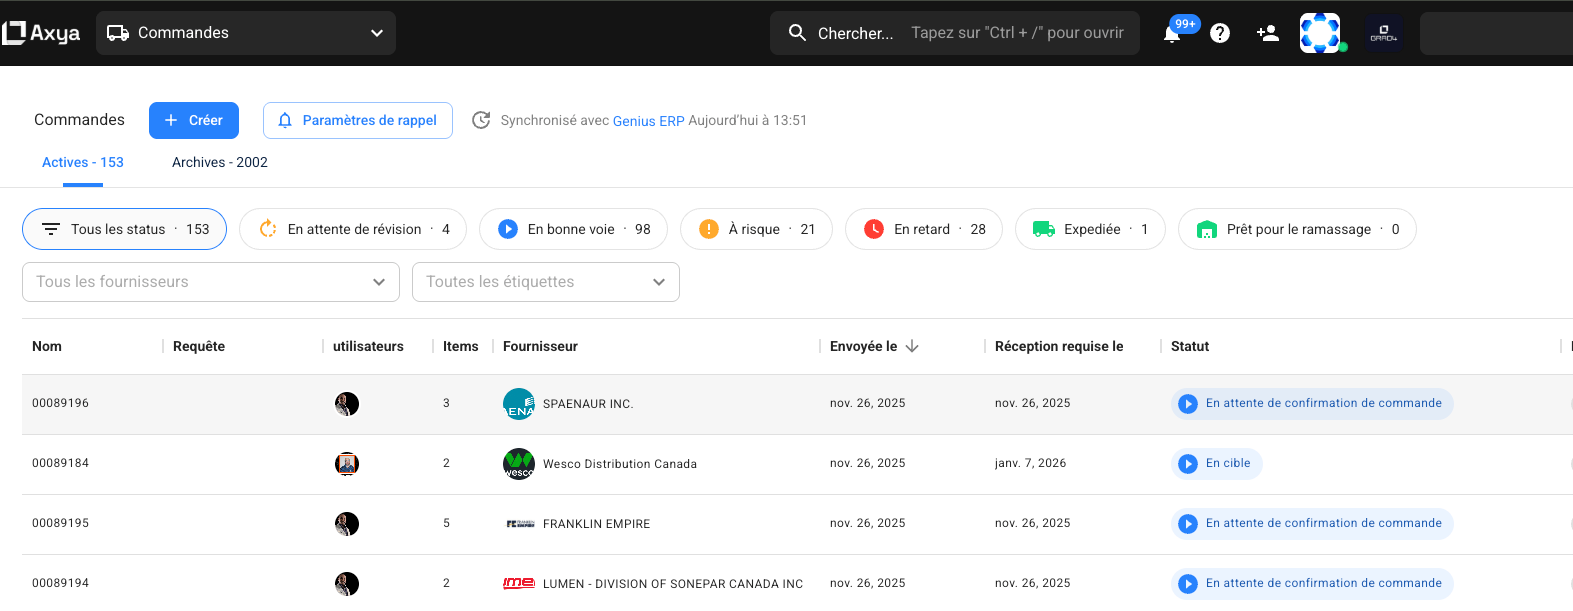Screen dimensions: 1573x611
Task: Select Tous les status filter
Action: [x=124, y=229]
